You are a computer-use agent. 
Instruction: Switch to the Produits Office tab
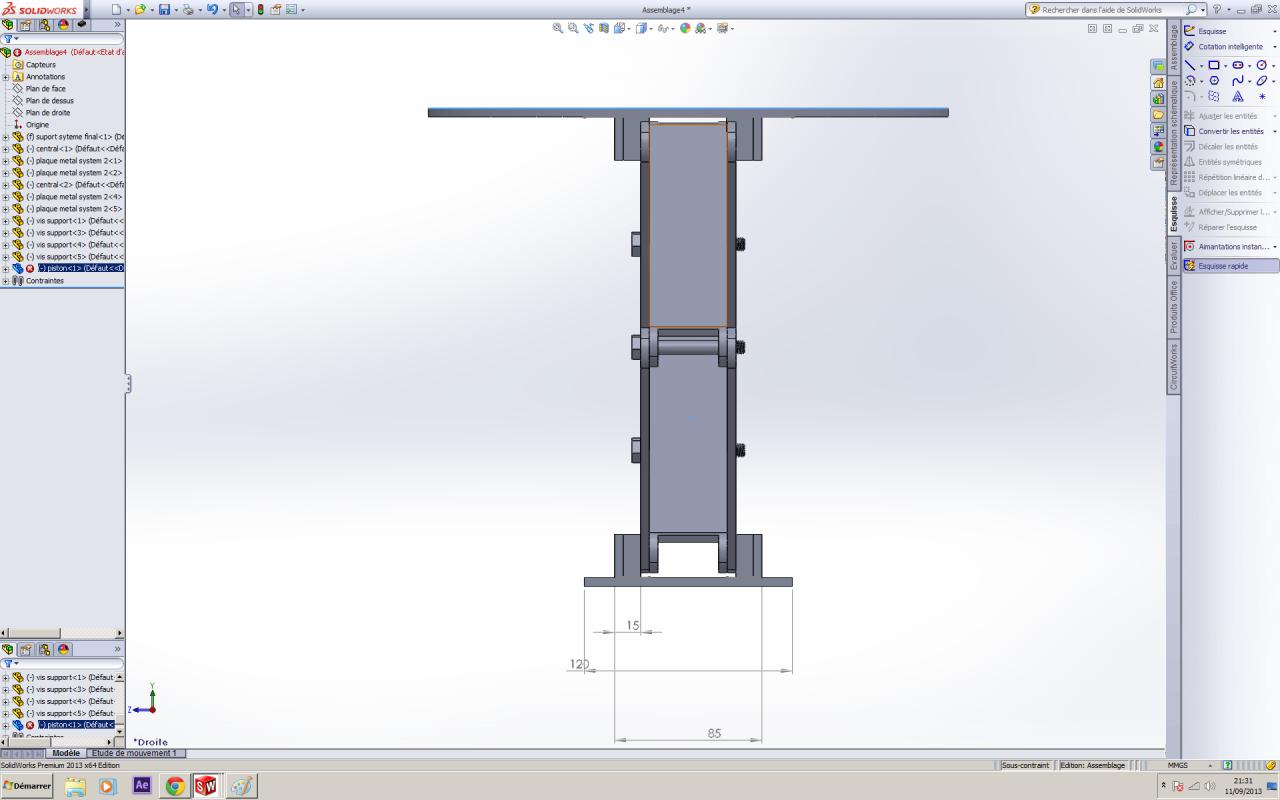point(1174,306)
